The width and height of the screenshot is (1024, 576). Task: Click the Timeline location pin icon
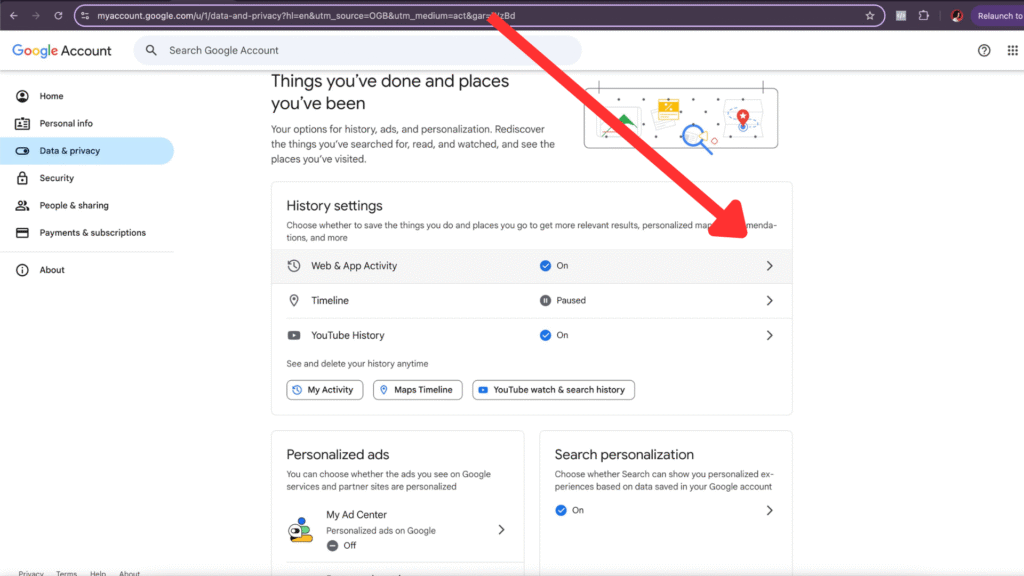tap(294, 300)
